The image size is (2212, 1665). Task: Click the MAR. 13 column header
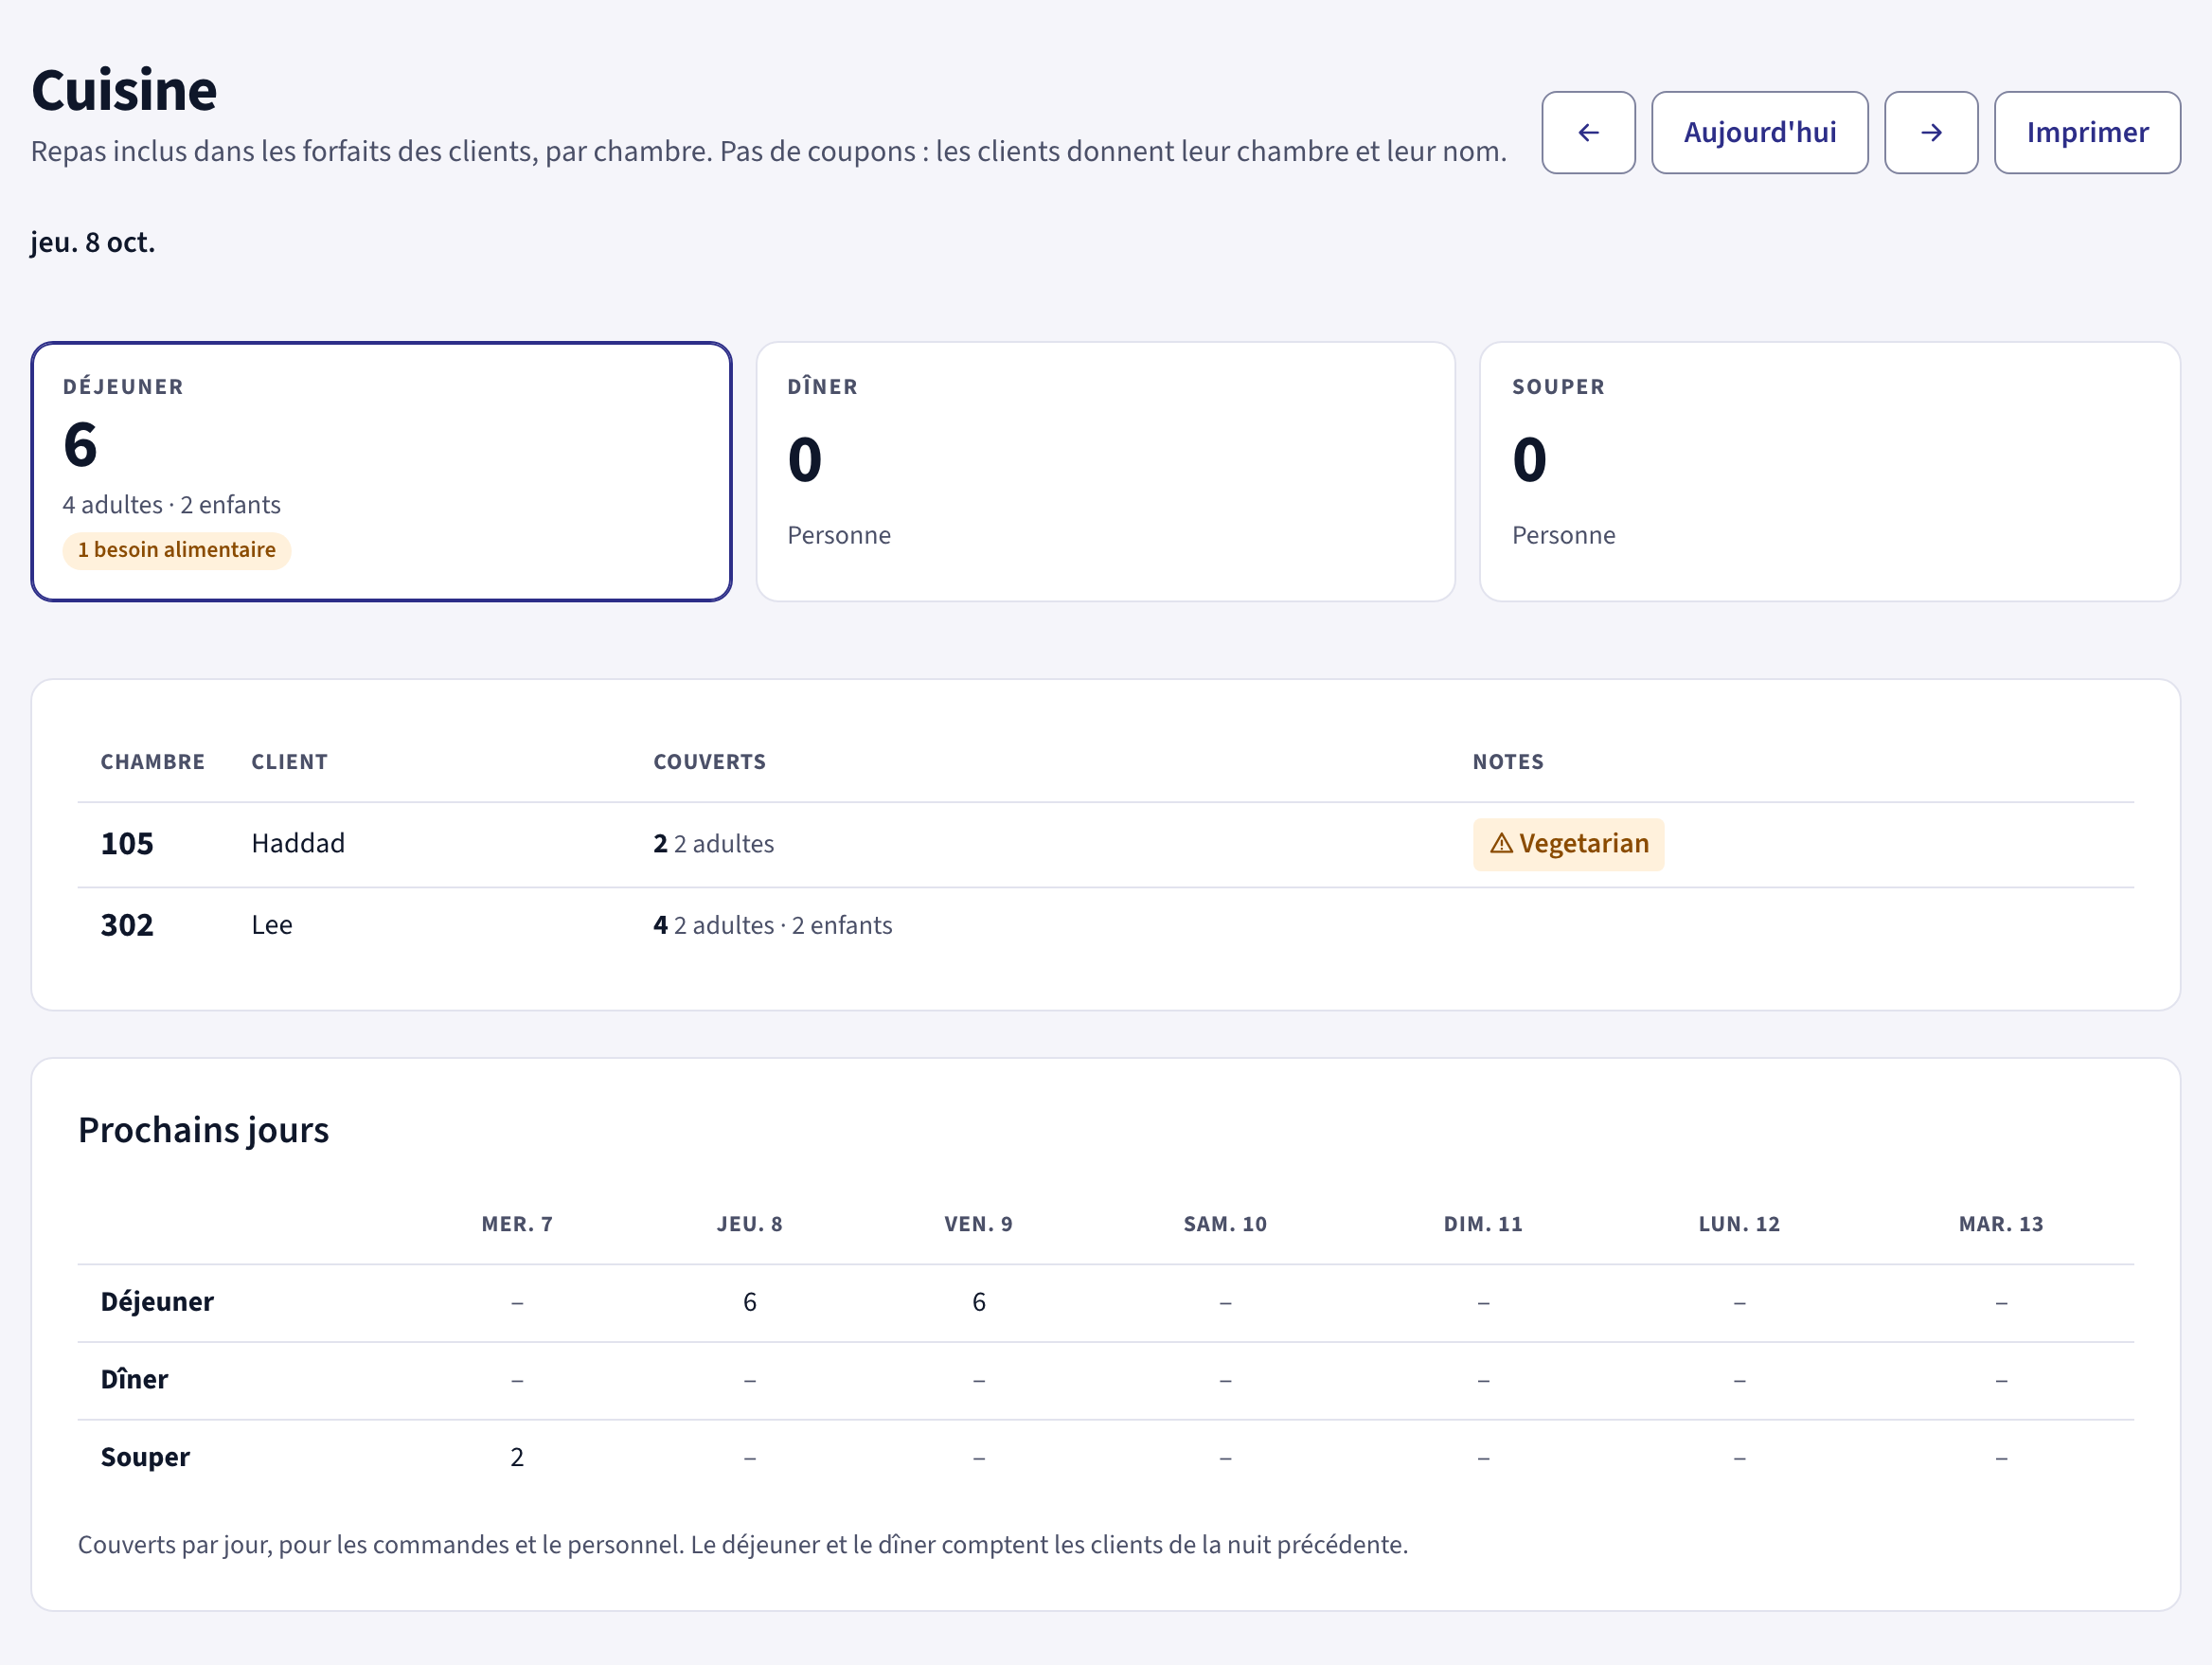click(x=2001, y=1224)
